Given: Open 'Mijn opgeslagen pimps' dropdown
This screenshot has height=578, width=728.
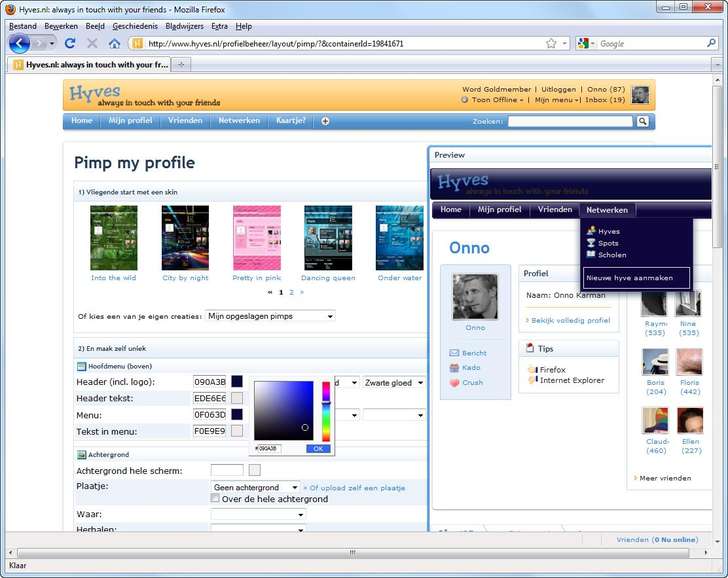Looking at the screenshot, I should 270,316.
